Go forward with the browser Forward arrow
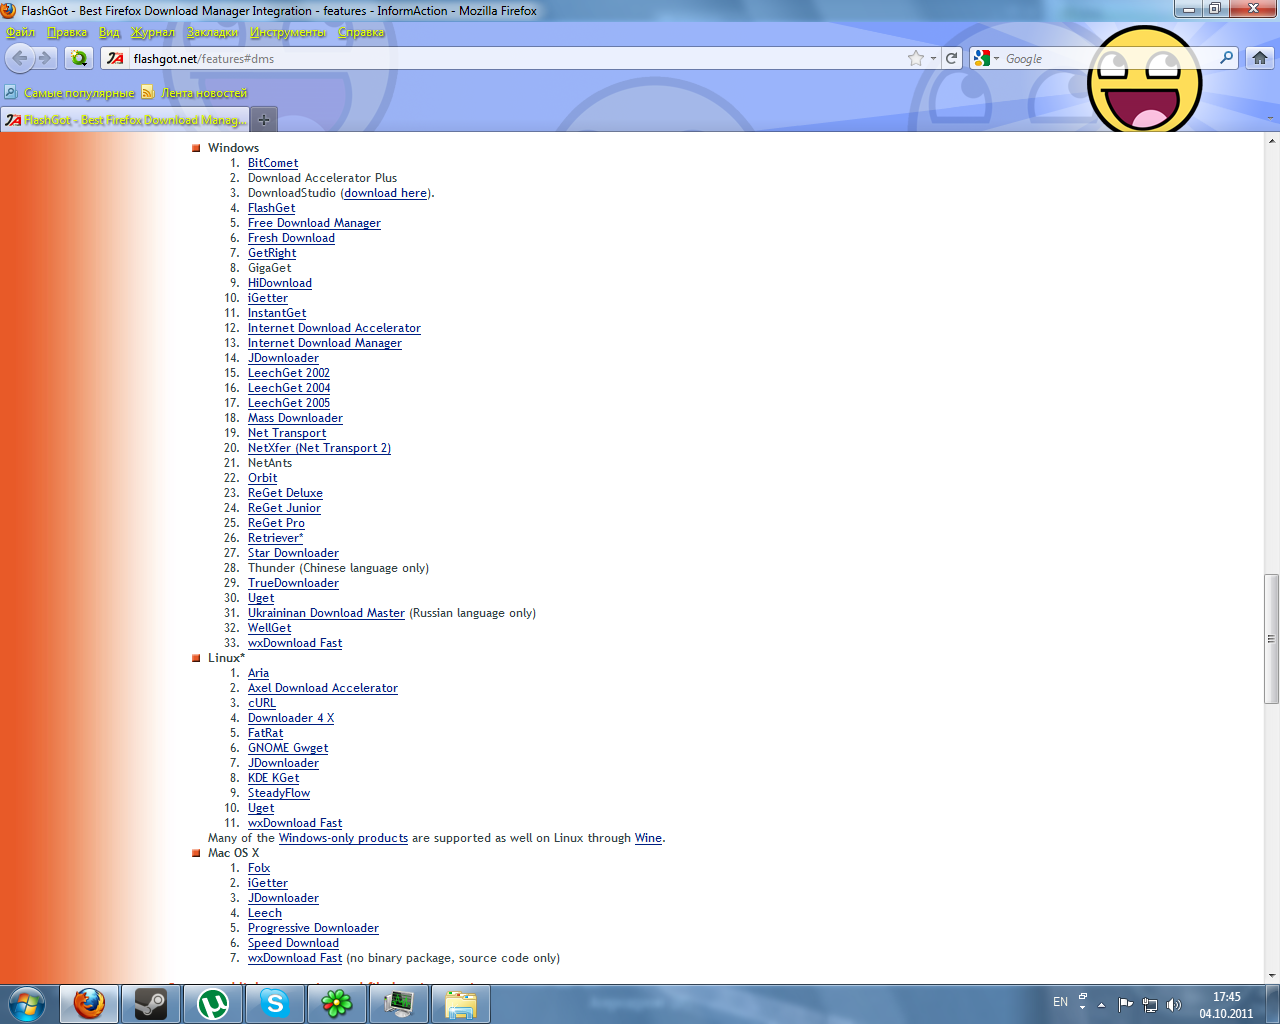The height and width of the screenshot is (1024, 1280). click(45, 58)
